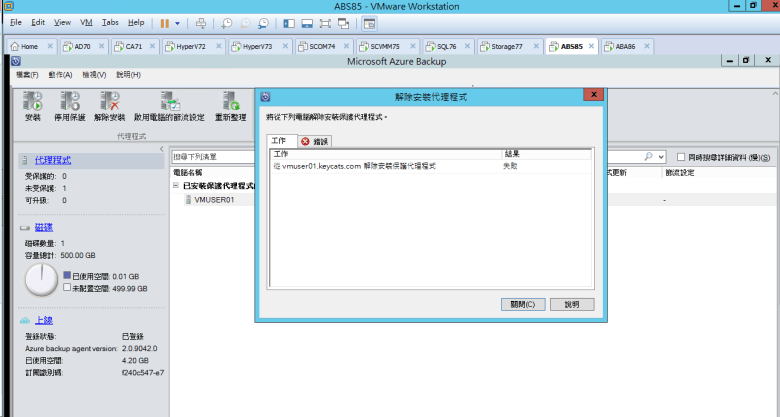Select the VMUSER01 computer entry
The width and height of the screenshot is (780, 417).
213,199
